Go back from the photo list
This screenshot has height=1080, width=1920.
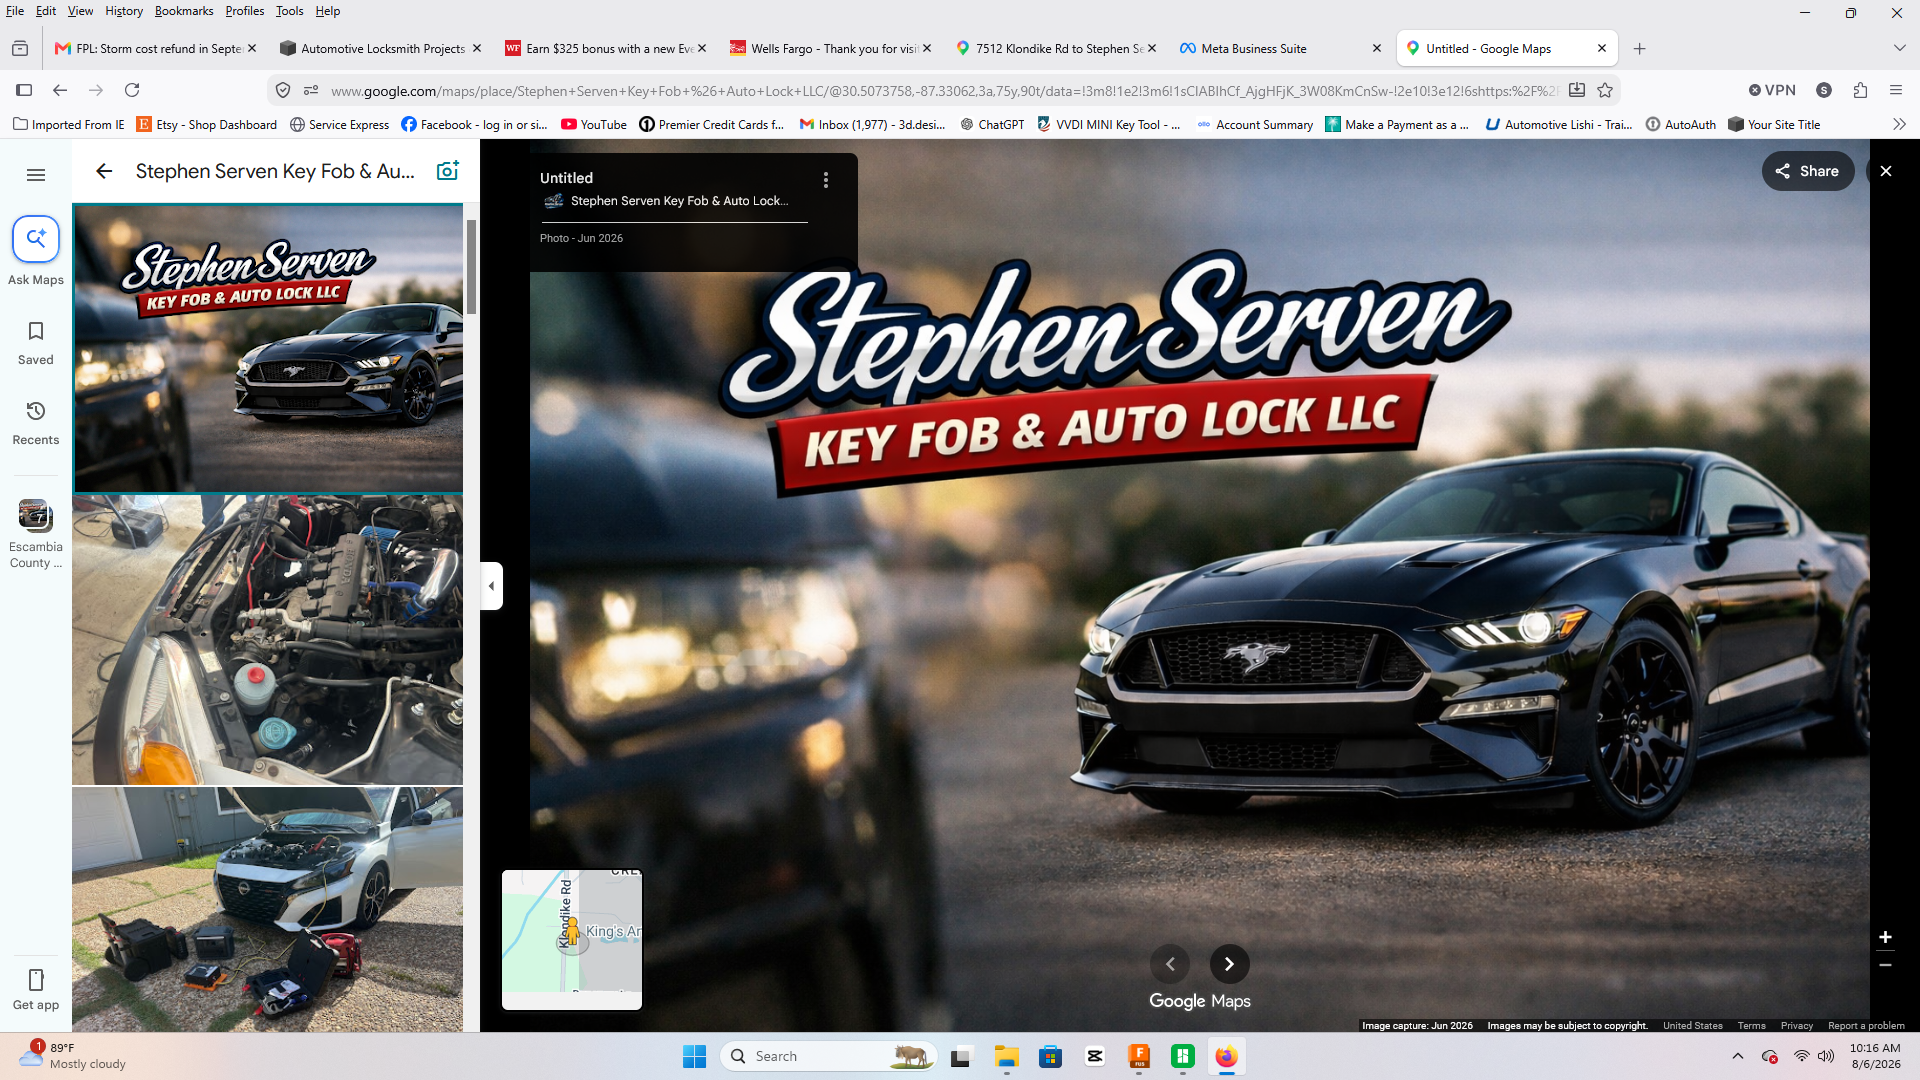point(104,171)
